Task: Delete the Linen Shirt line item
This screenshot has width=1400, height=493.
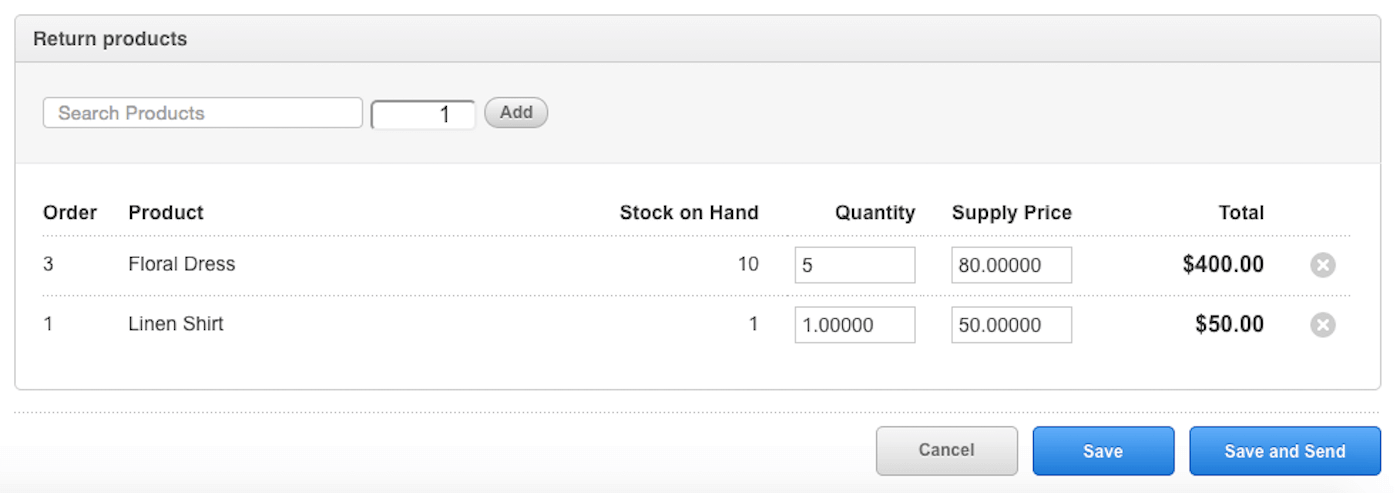Action: 1323,325
